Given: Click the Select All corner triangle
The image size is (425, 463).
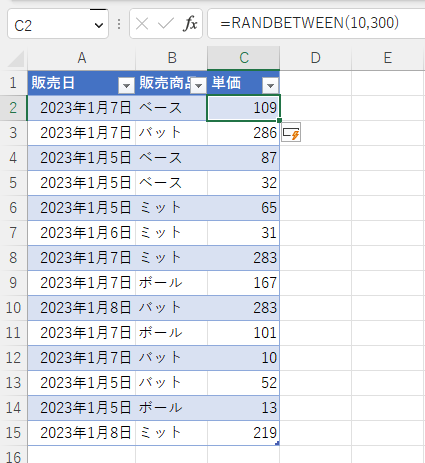Looking at the screenshot, I should (x=16, y=59).
